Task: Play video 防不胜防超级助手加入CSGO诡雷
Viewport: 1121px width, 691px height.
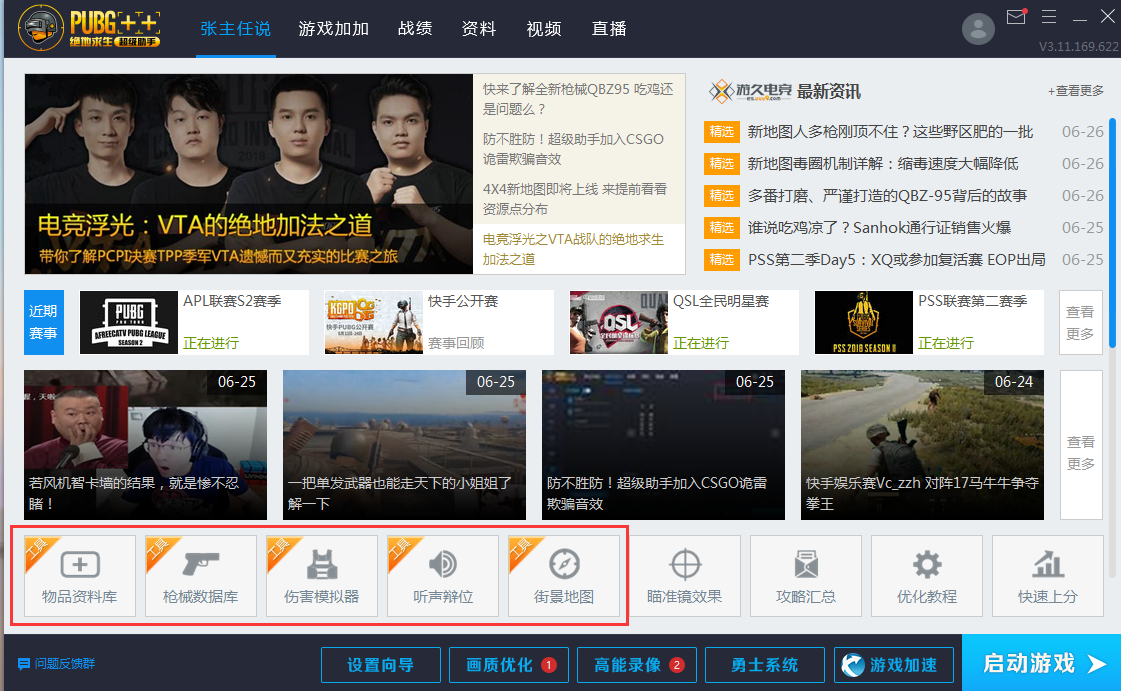Action: 663,444
